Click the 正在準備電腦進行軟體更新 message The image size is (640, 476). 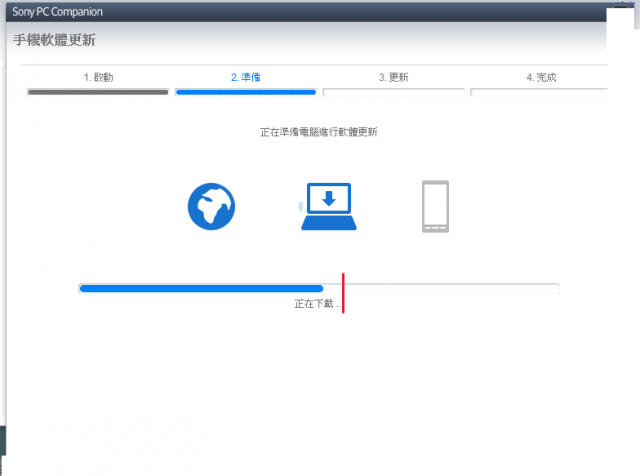(x=319, y=132)
